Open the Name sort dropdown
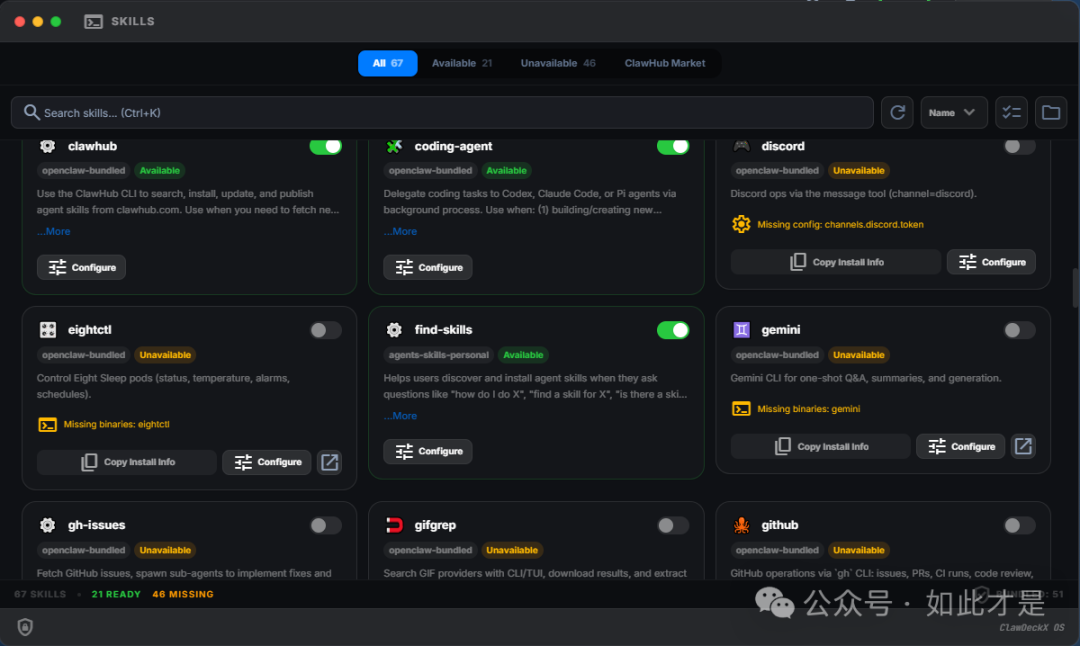Viewport: 1080px width, 646px height. coord(954,112)
